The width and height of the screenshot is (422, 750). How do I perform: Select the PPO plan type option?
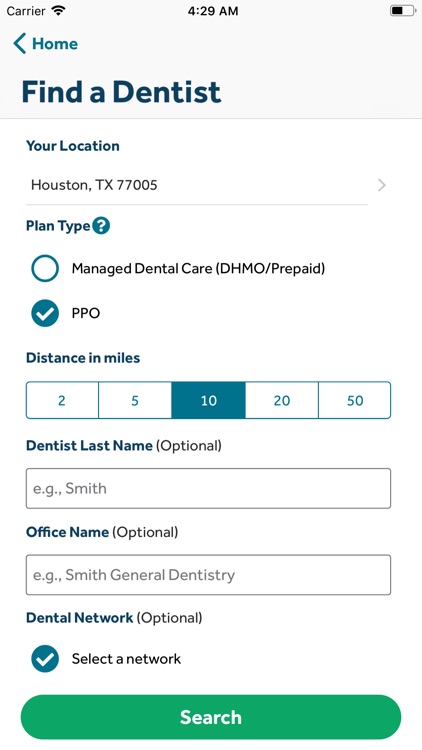[45, 313]
